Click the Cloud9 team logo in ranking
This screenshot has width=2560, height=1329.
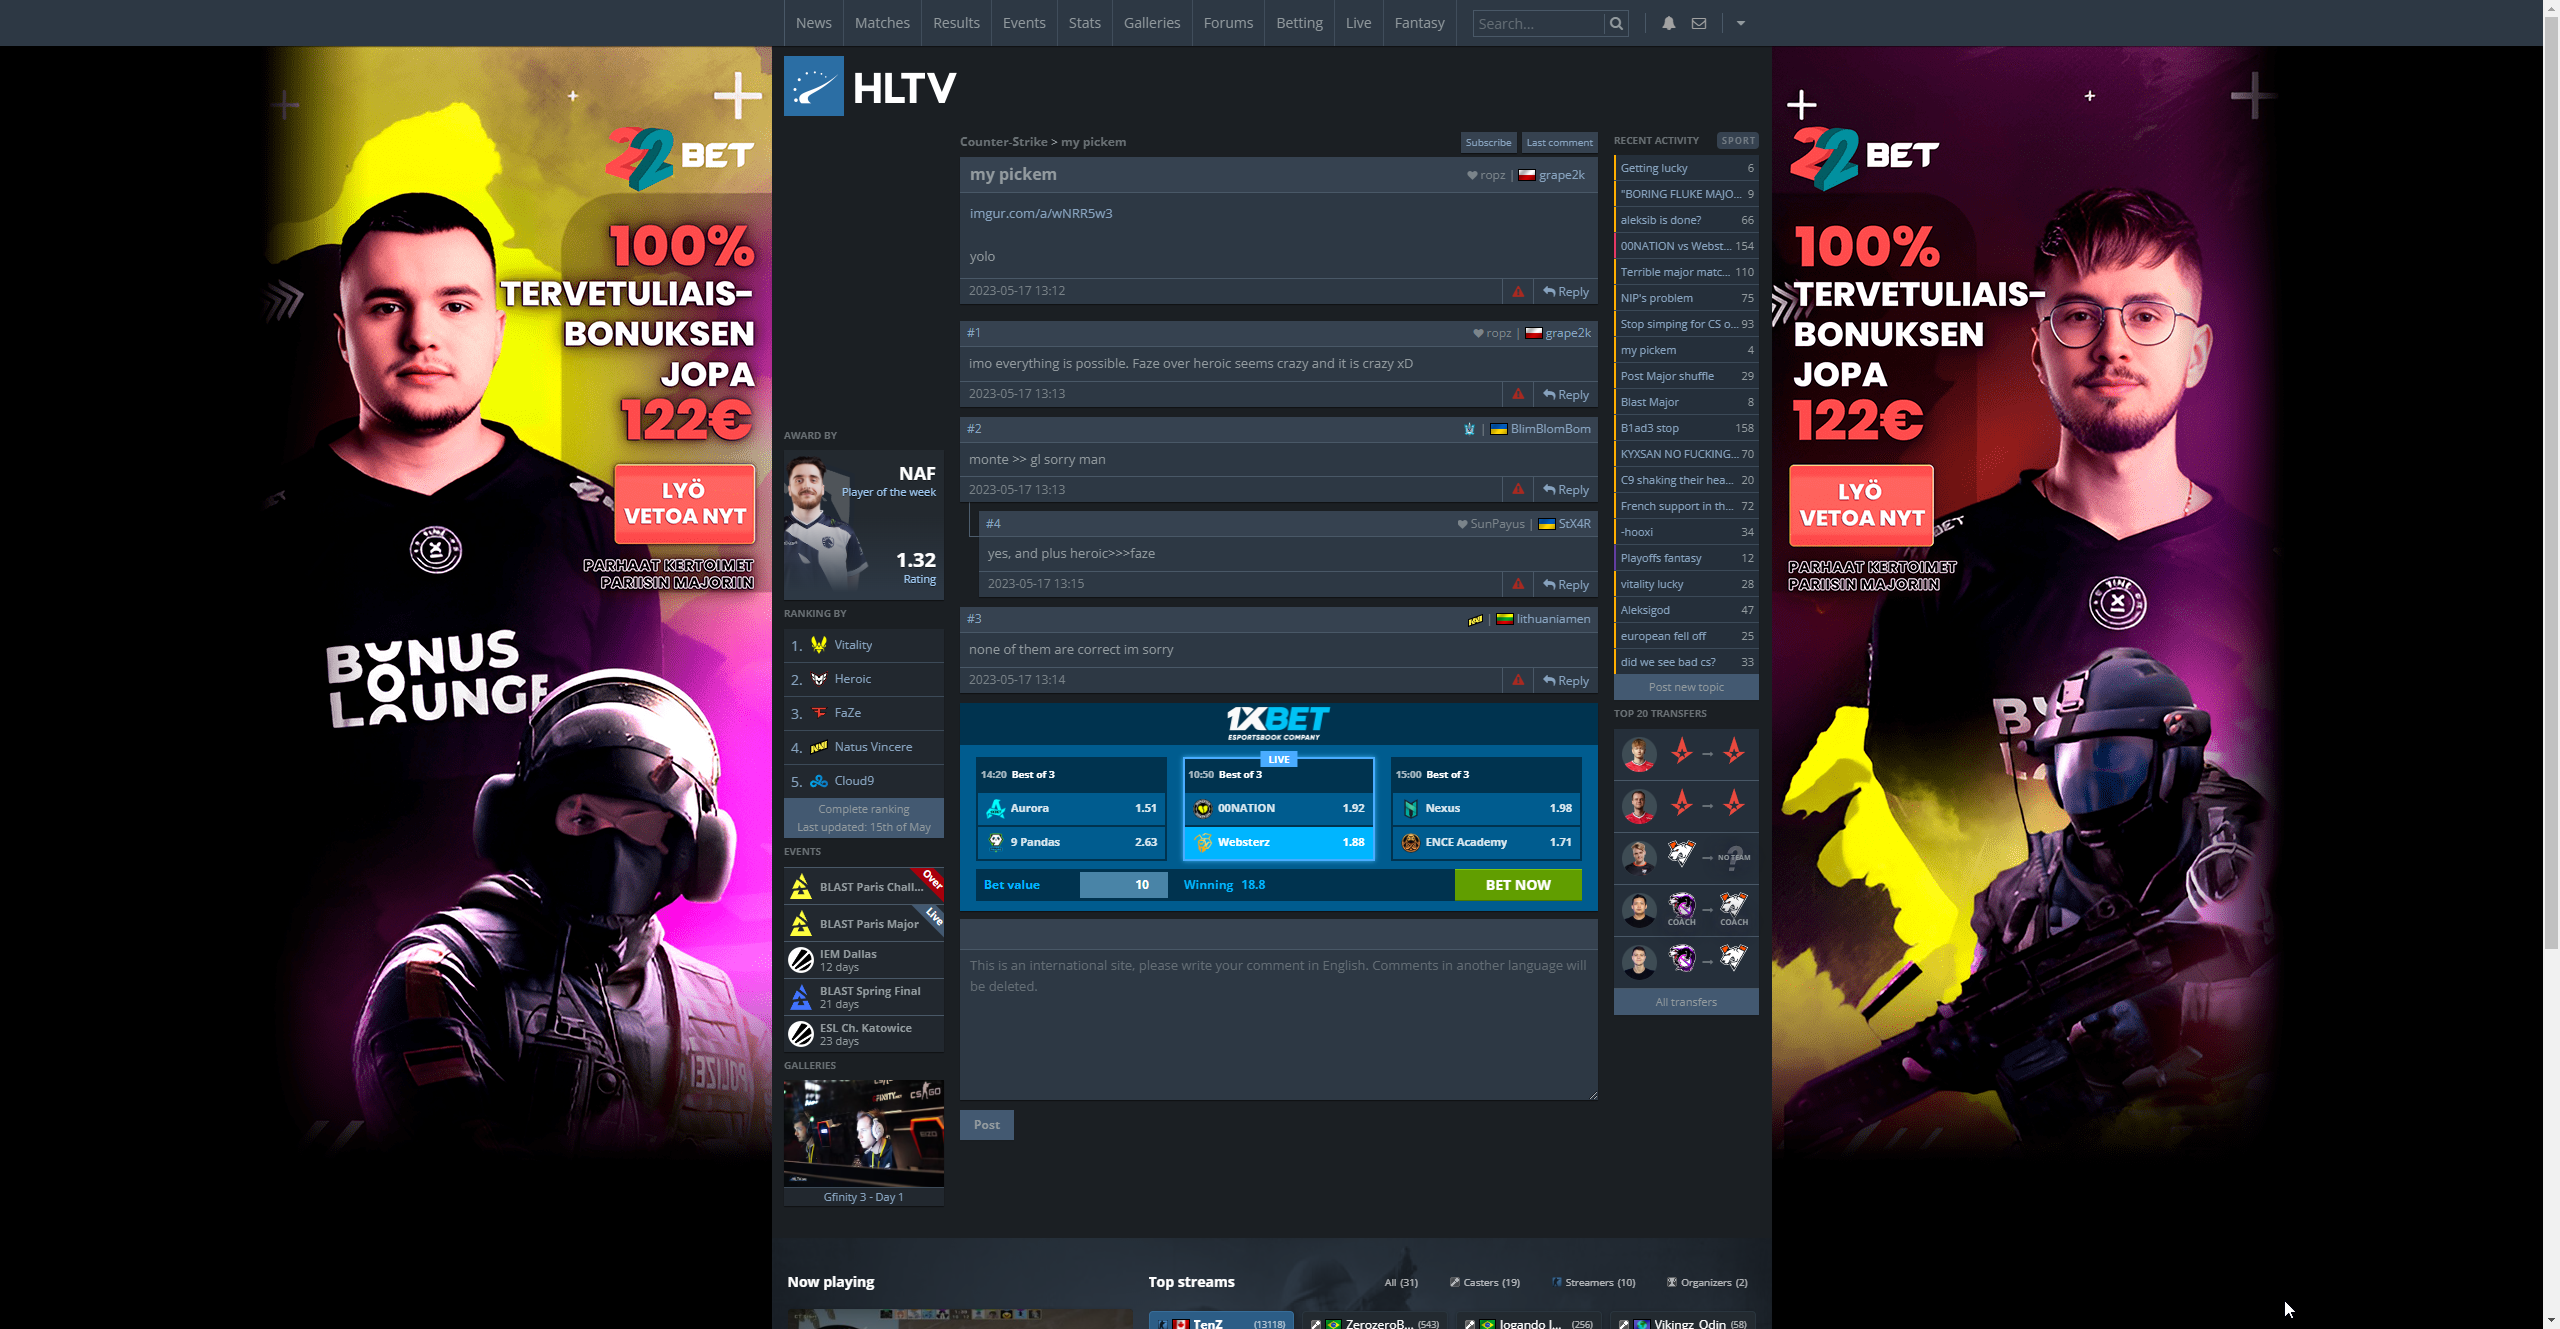tap(819, 781)
